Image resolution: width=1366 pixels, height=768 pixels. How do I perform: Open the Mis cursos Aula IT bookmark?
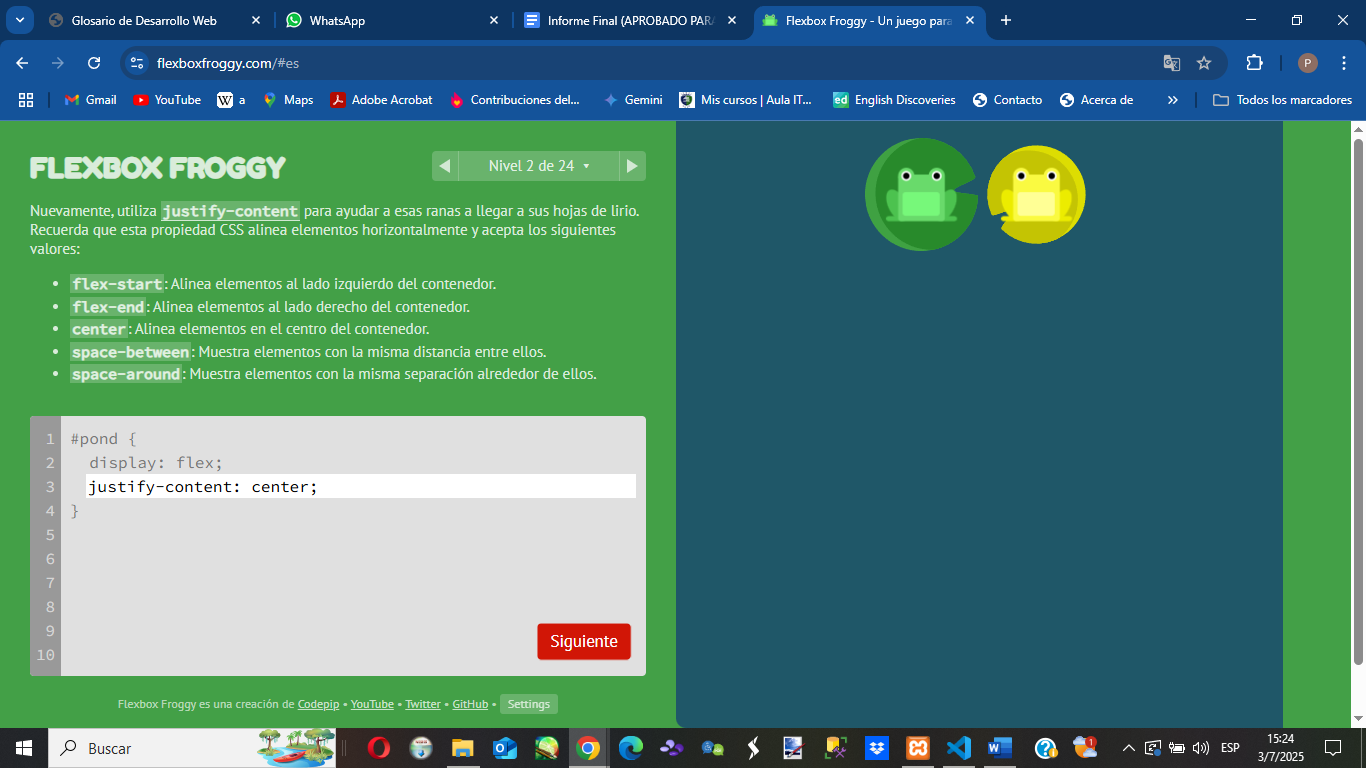(x=746, y=100)
